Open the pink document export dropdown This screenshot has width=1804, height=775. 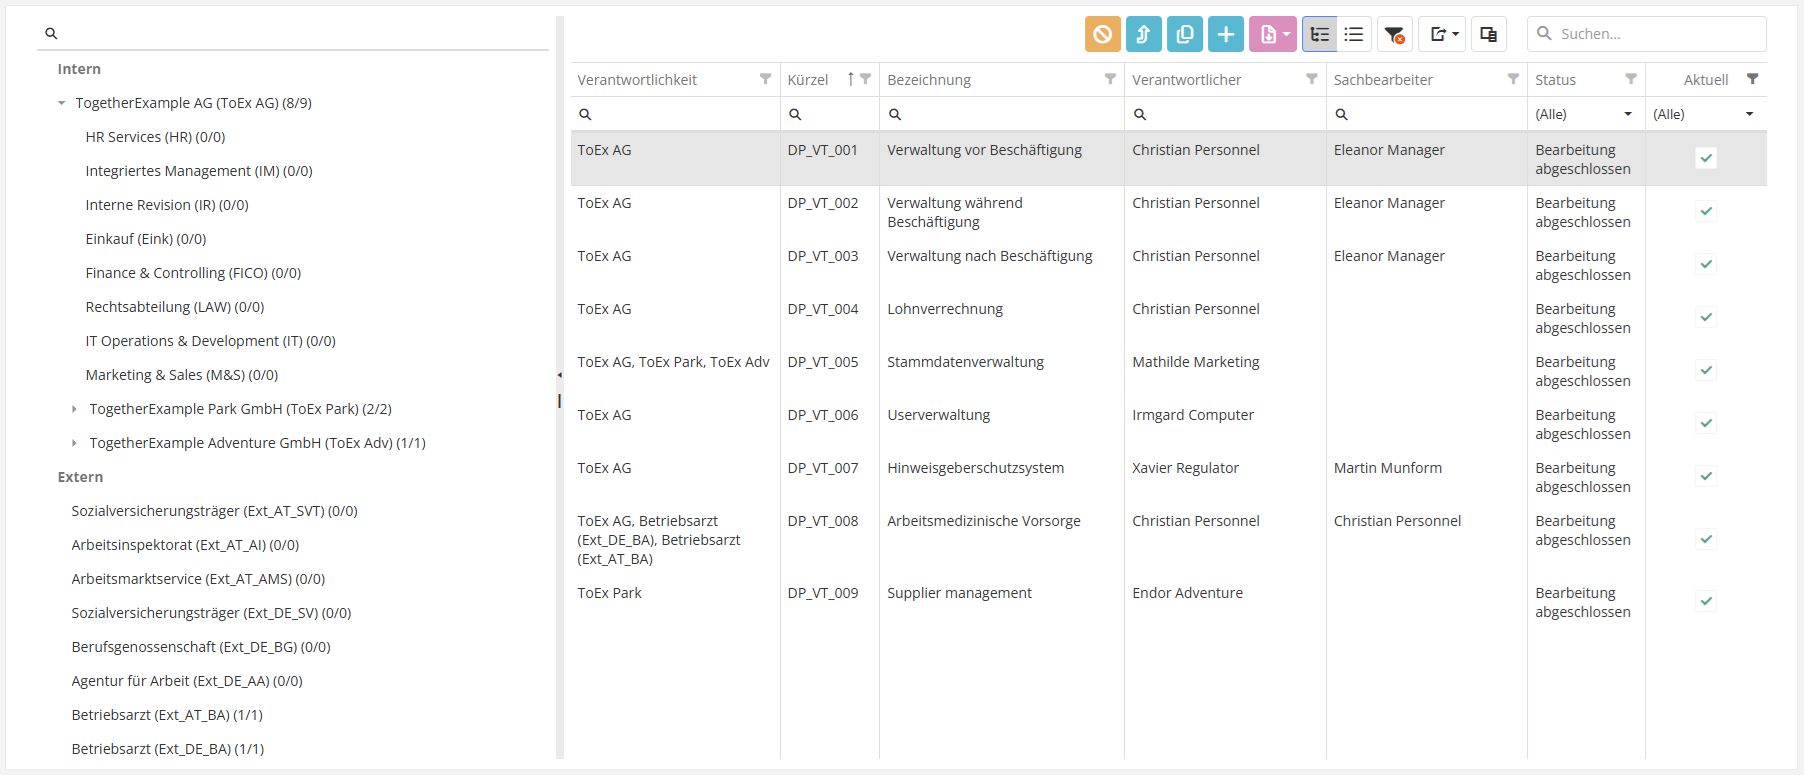[1272, 34]
